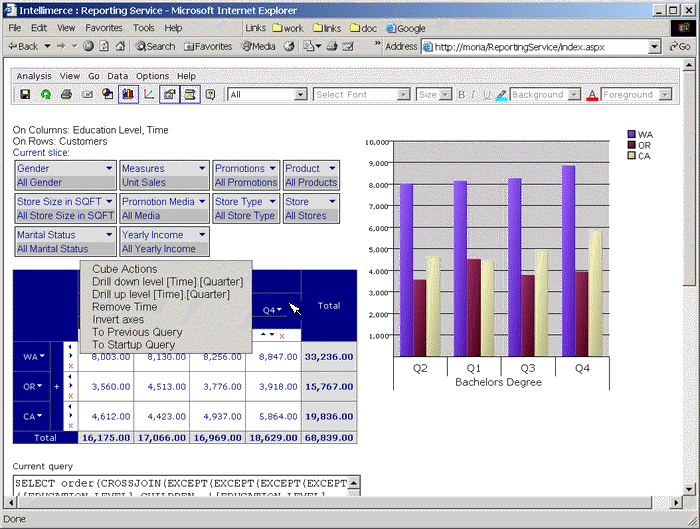Expand the Measures slicer dropdown
Image resolution: width=700 pixels, height=529 pixels.
pos(202,168)
